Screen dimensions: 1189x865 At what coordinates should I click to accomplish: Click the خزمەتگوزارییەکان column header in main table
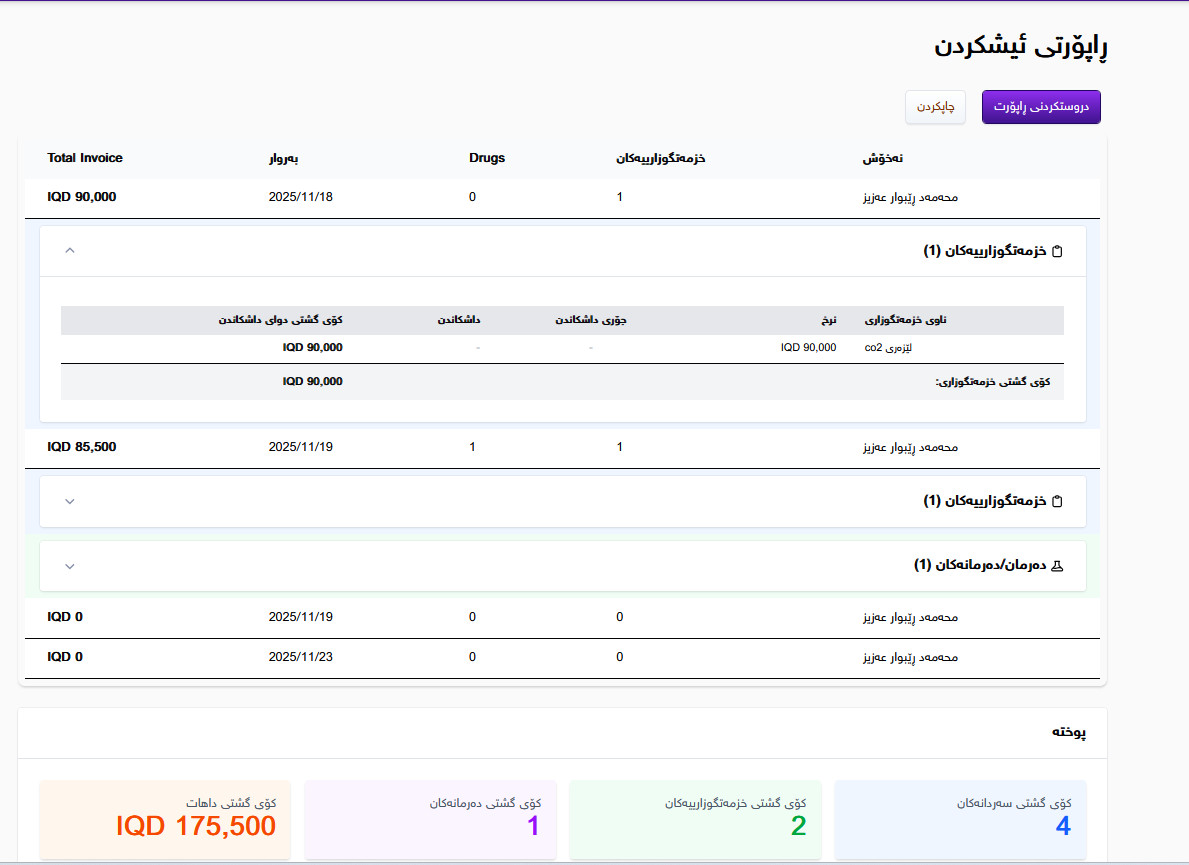[660, 158]
